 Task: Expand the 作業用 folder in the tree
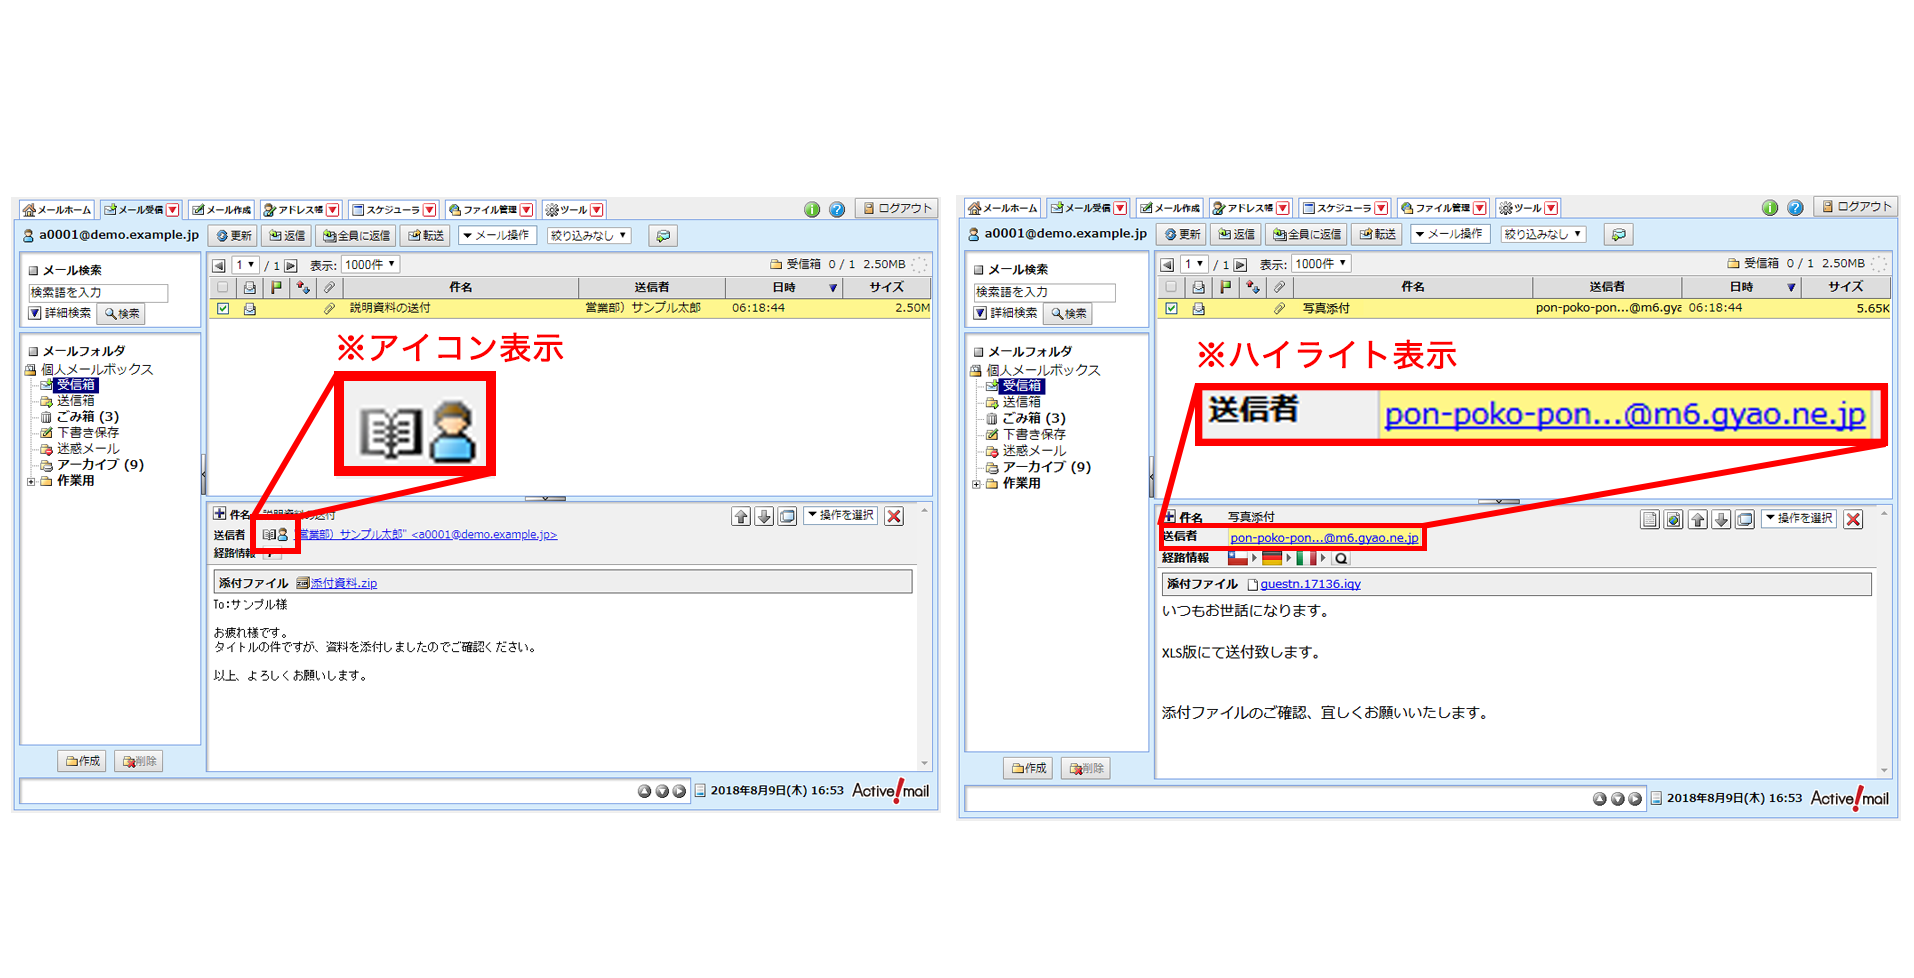(31, 480)
